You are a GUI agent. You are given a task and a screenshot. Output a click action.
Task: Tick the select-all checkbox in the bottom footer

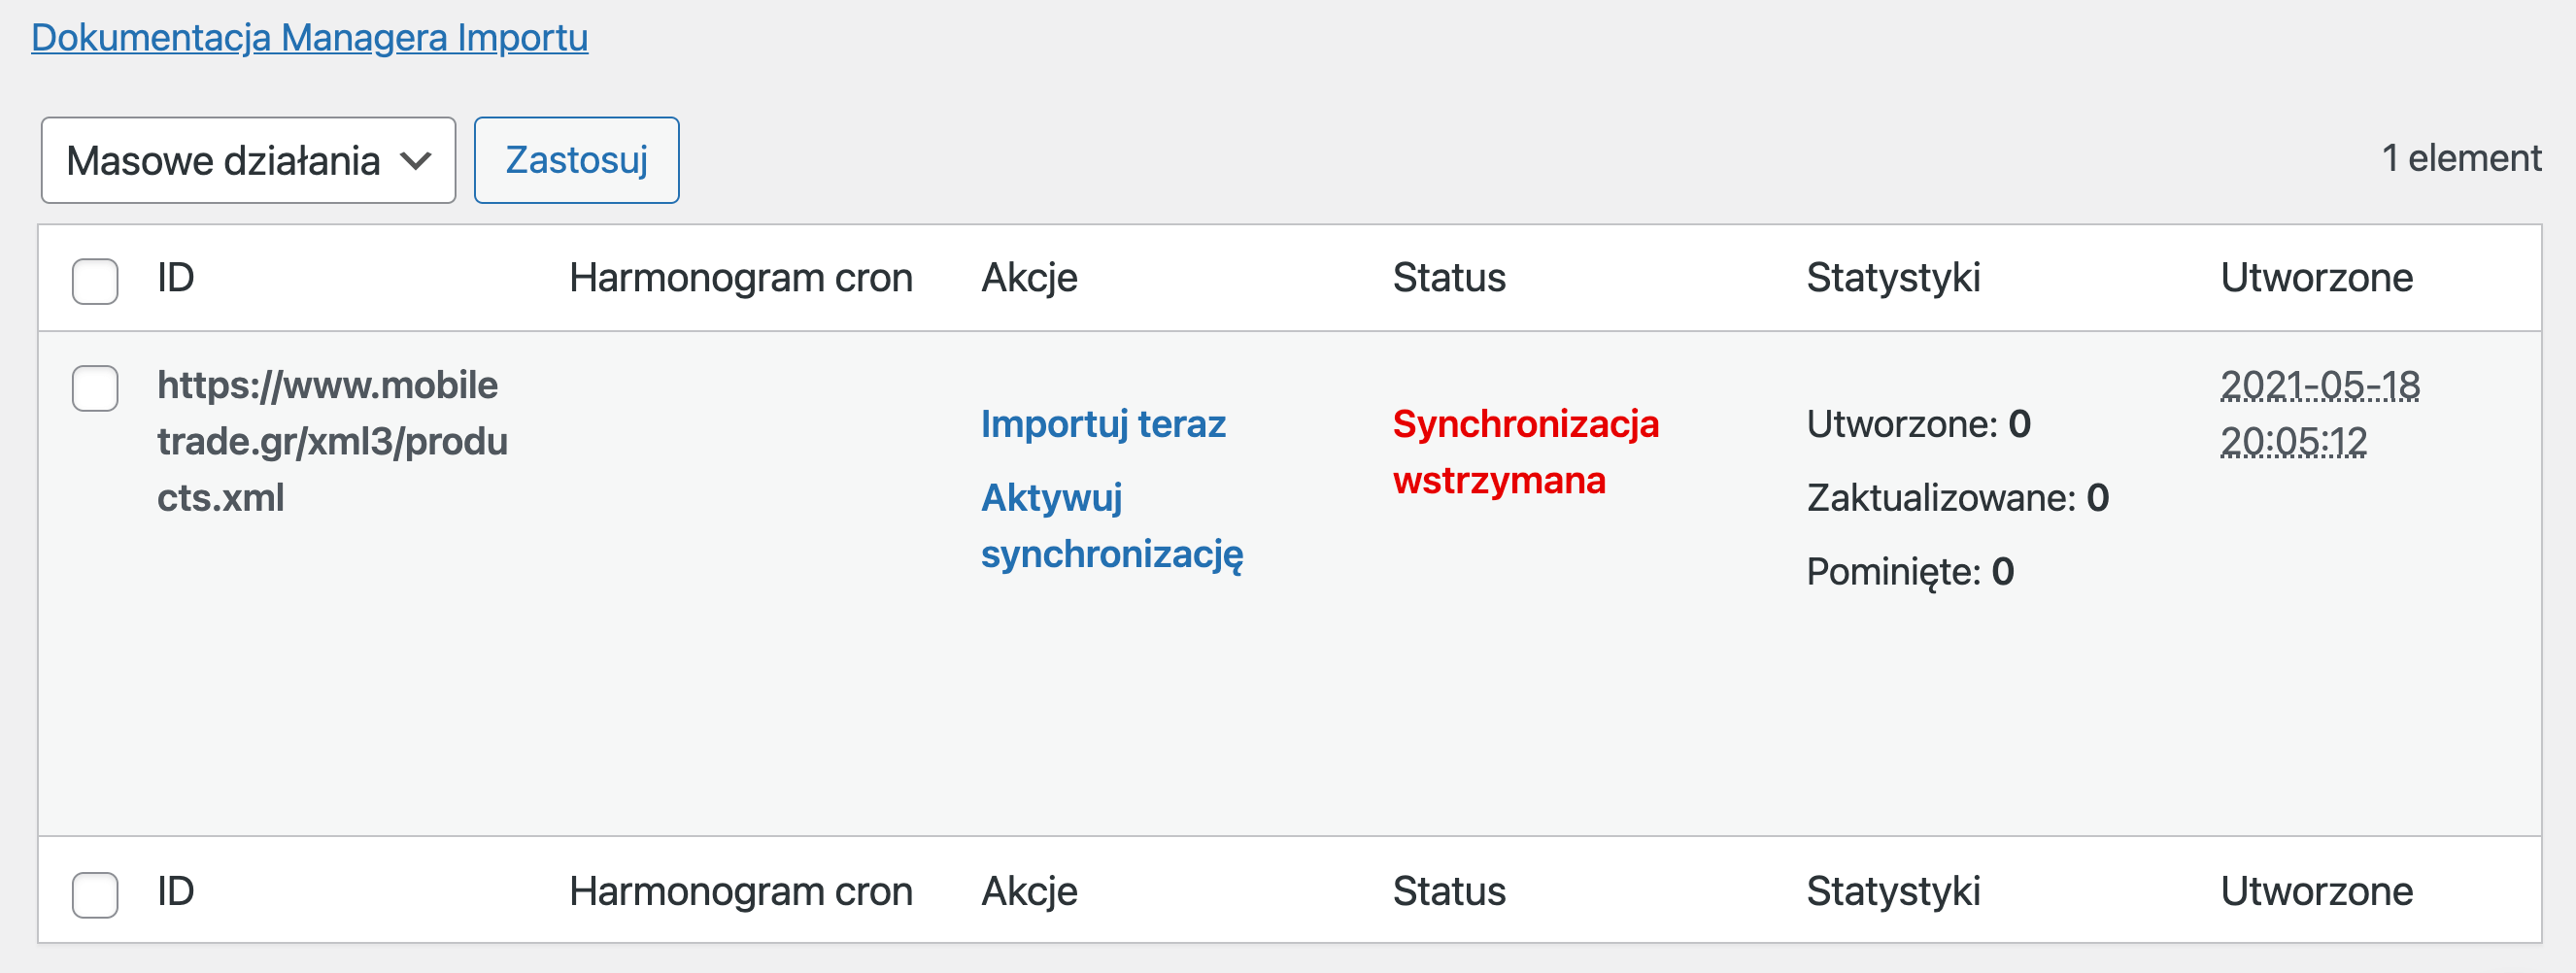point(95,894)
